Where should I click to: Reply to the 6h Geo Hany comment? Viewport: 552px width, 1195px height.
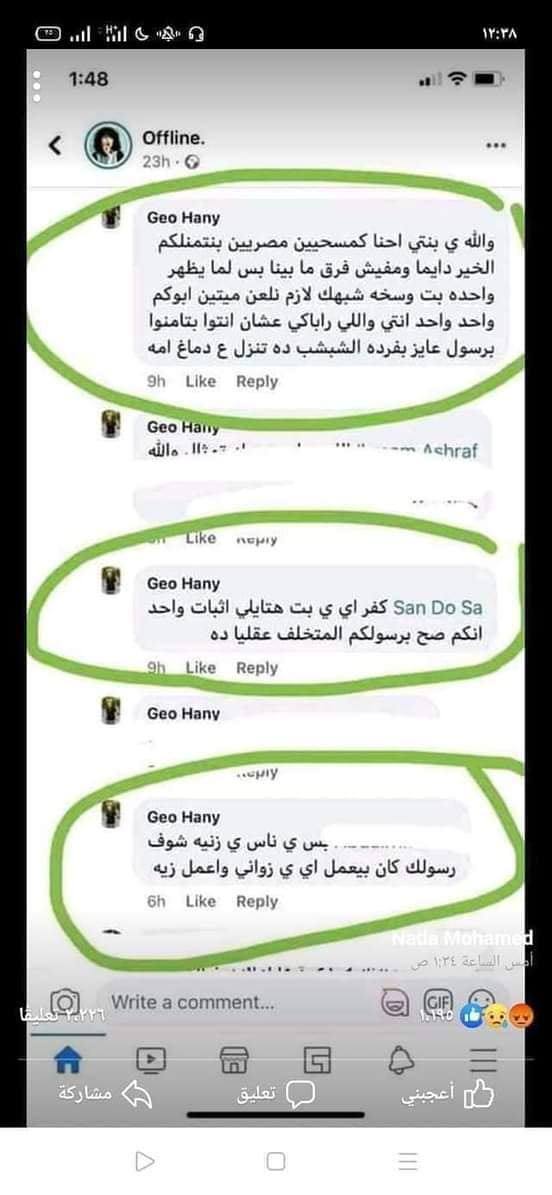coord(257,902)
